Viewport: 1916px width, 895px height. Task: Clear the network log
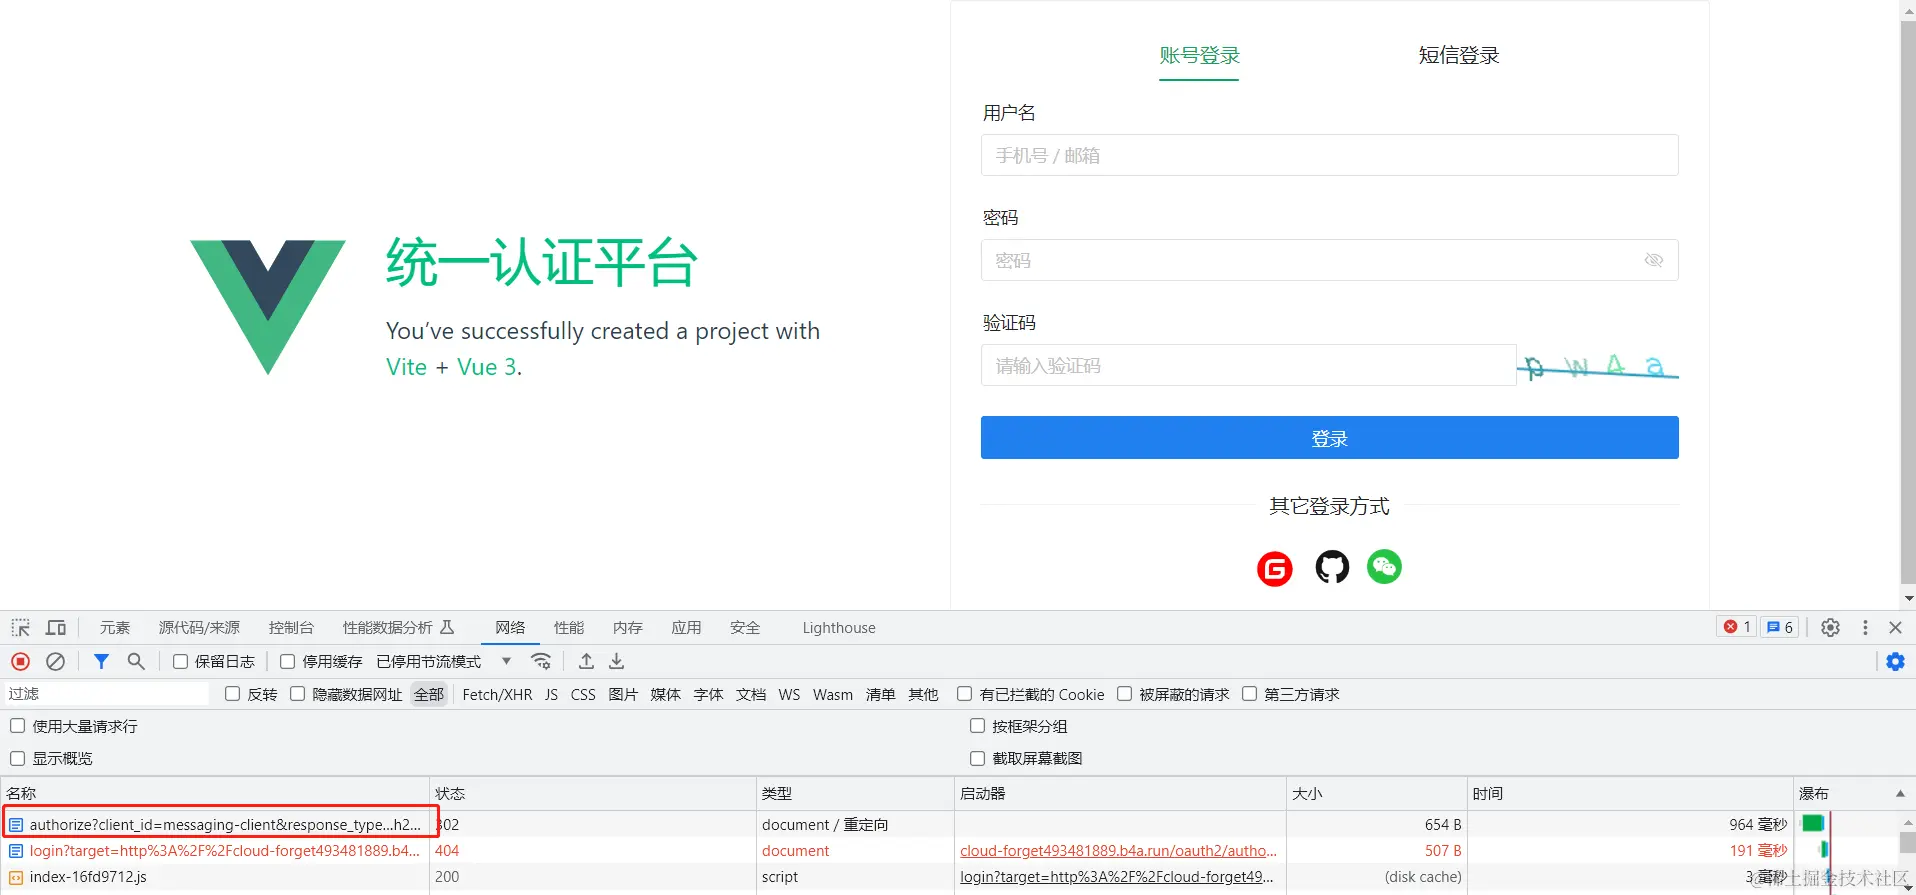[56, 662]
